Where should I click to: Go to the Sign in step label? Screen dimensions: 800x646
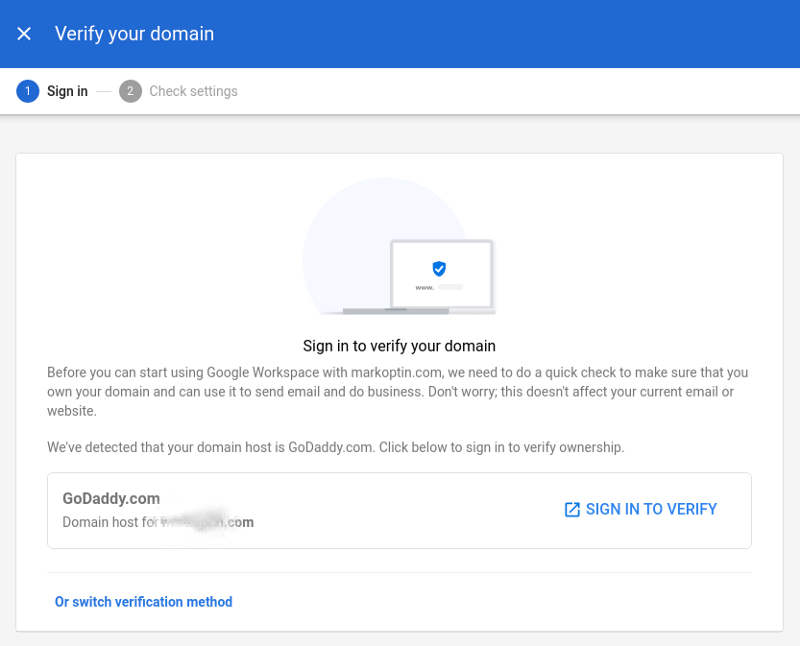pyautogui.click(x=67, y=91)
